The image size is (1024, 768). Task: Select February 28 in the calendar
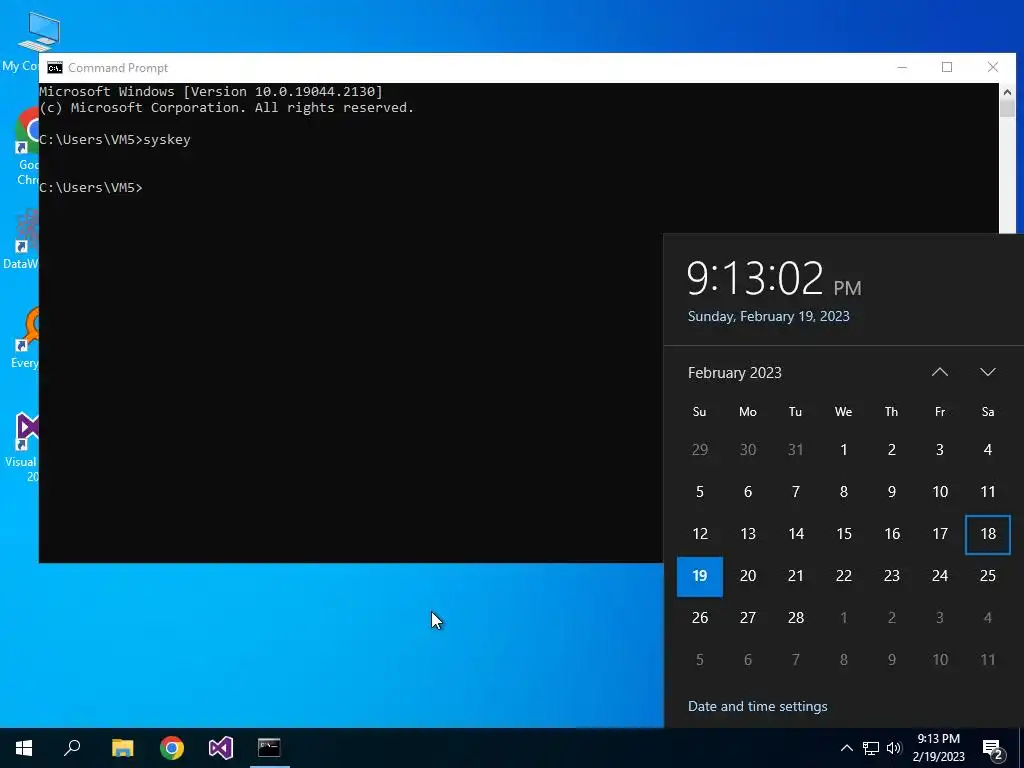point(795,618)
